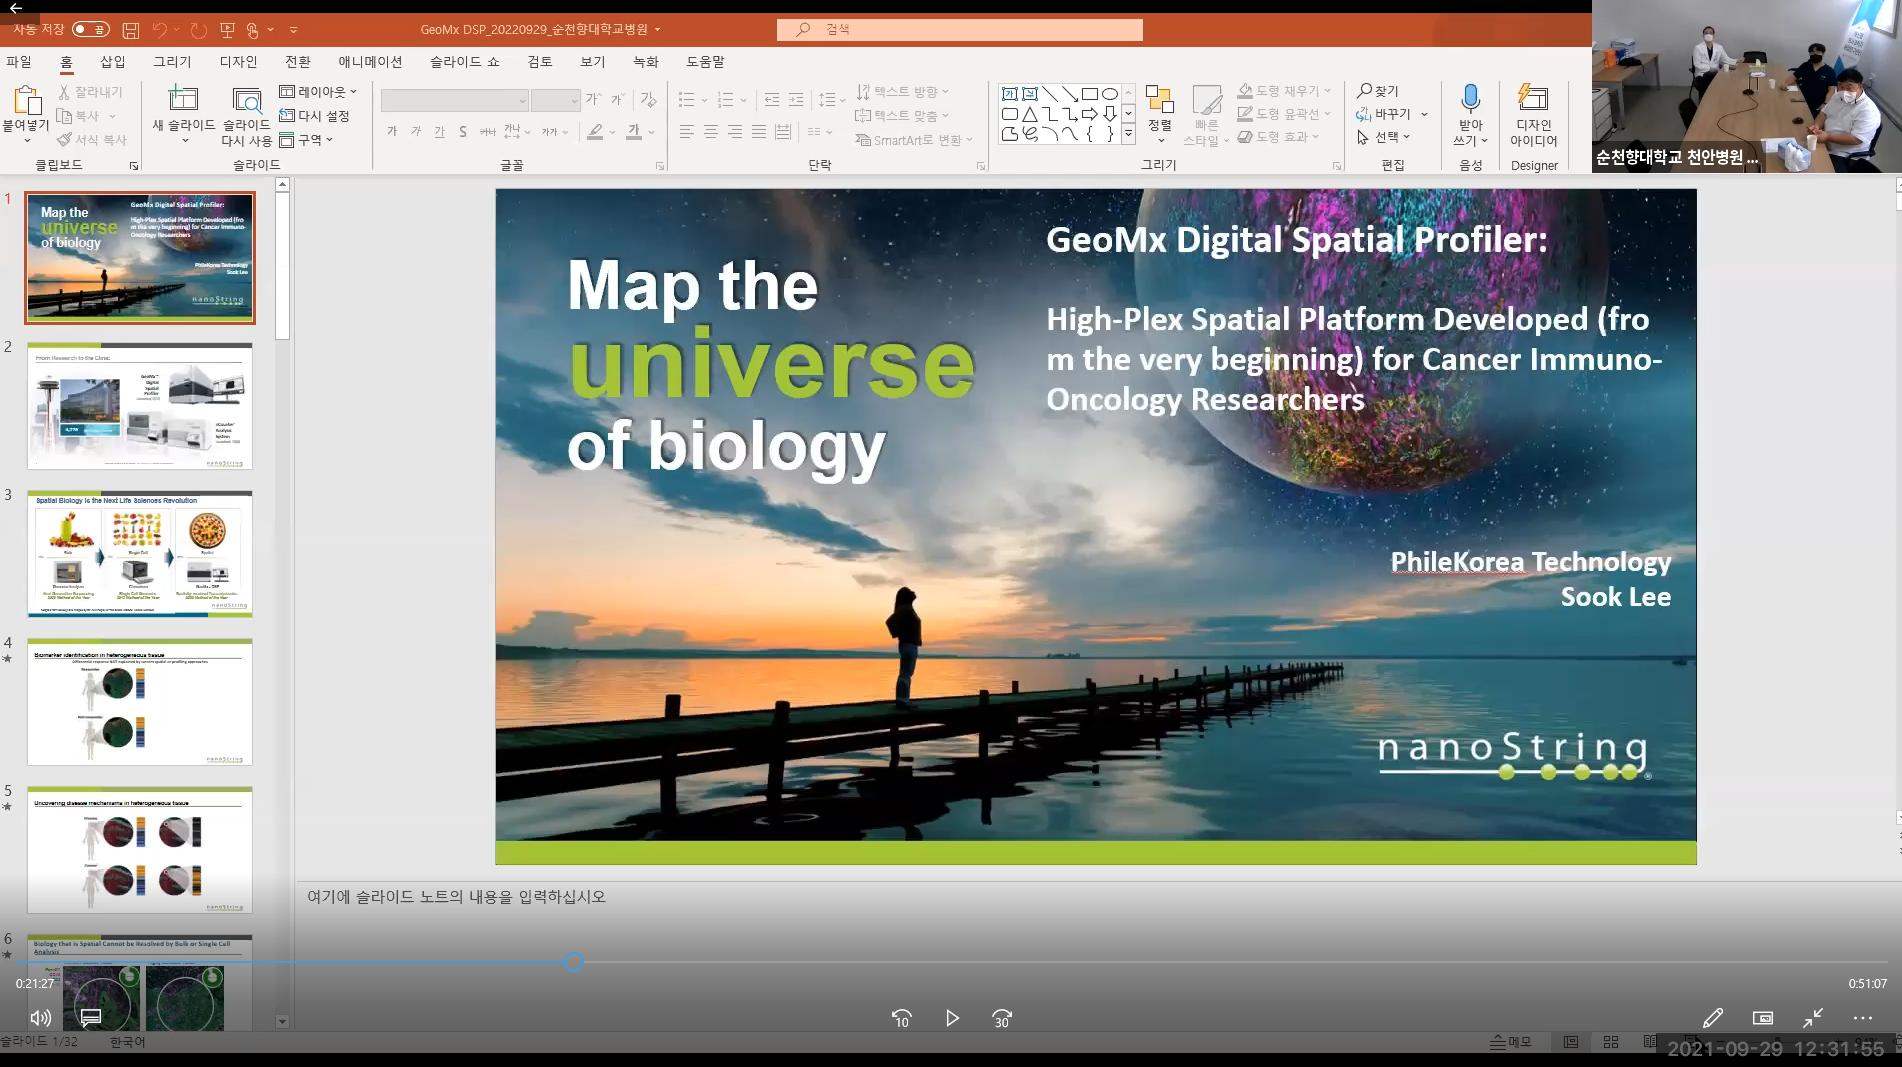
Task: Open the File (파일) menu
Action: [x=18, y=61]
